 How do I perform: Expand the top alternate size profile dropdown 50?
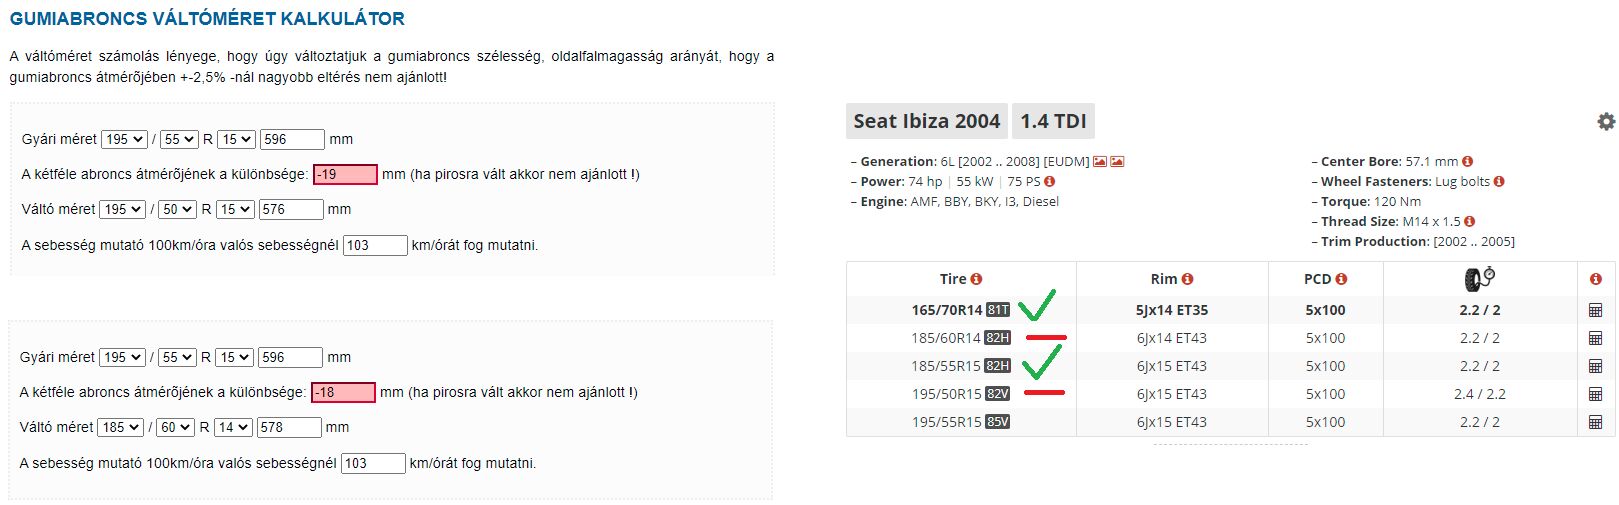click(177, 209)
